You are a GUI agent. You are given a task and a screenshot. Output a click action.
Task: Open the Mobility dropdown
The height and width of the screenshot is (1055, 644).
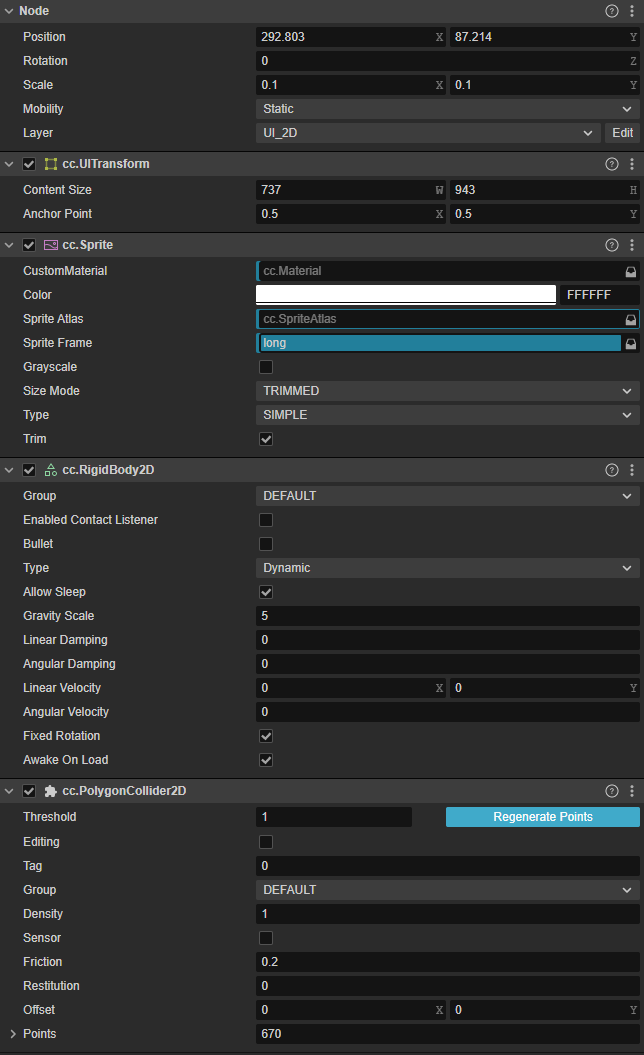pos(447,109)
